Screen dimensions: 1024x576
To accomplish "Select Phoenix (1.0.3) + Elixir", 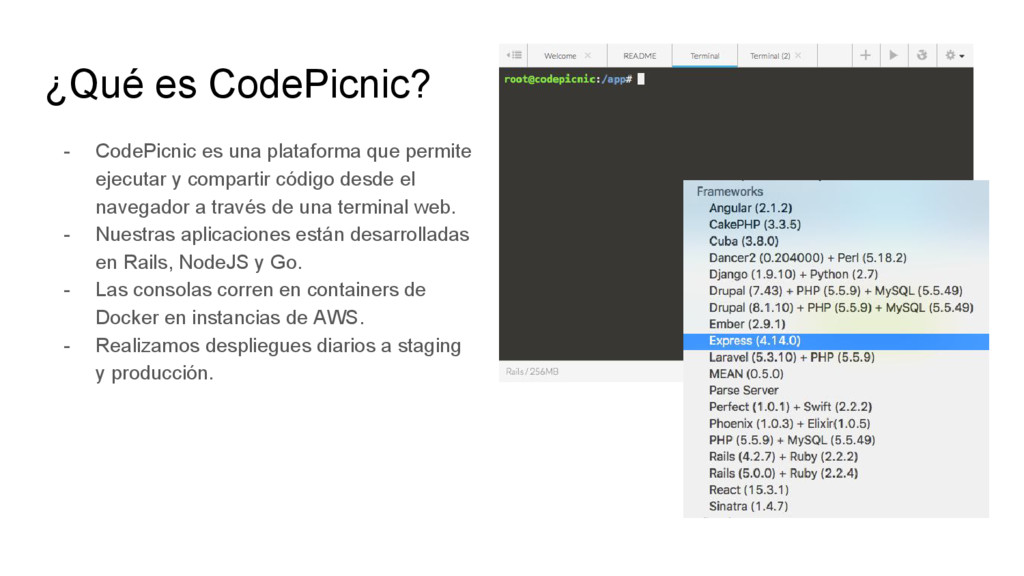I will pyautogui.click(x=790, y=424).
